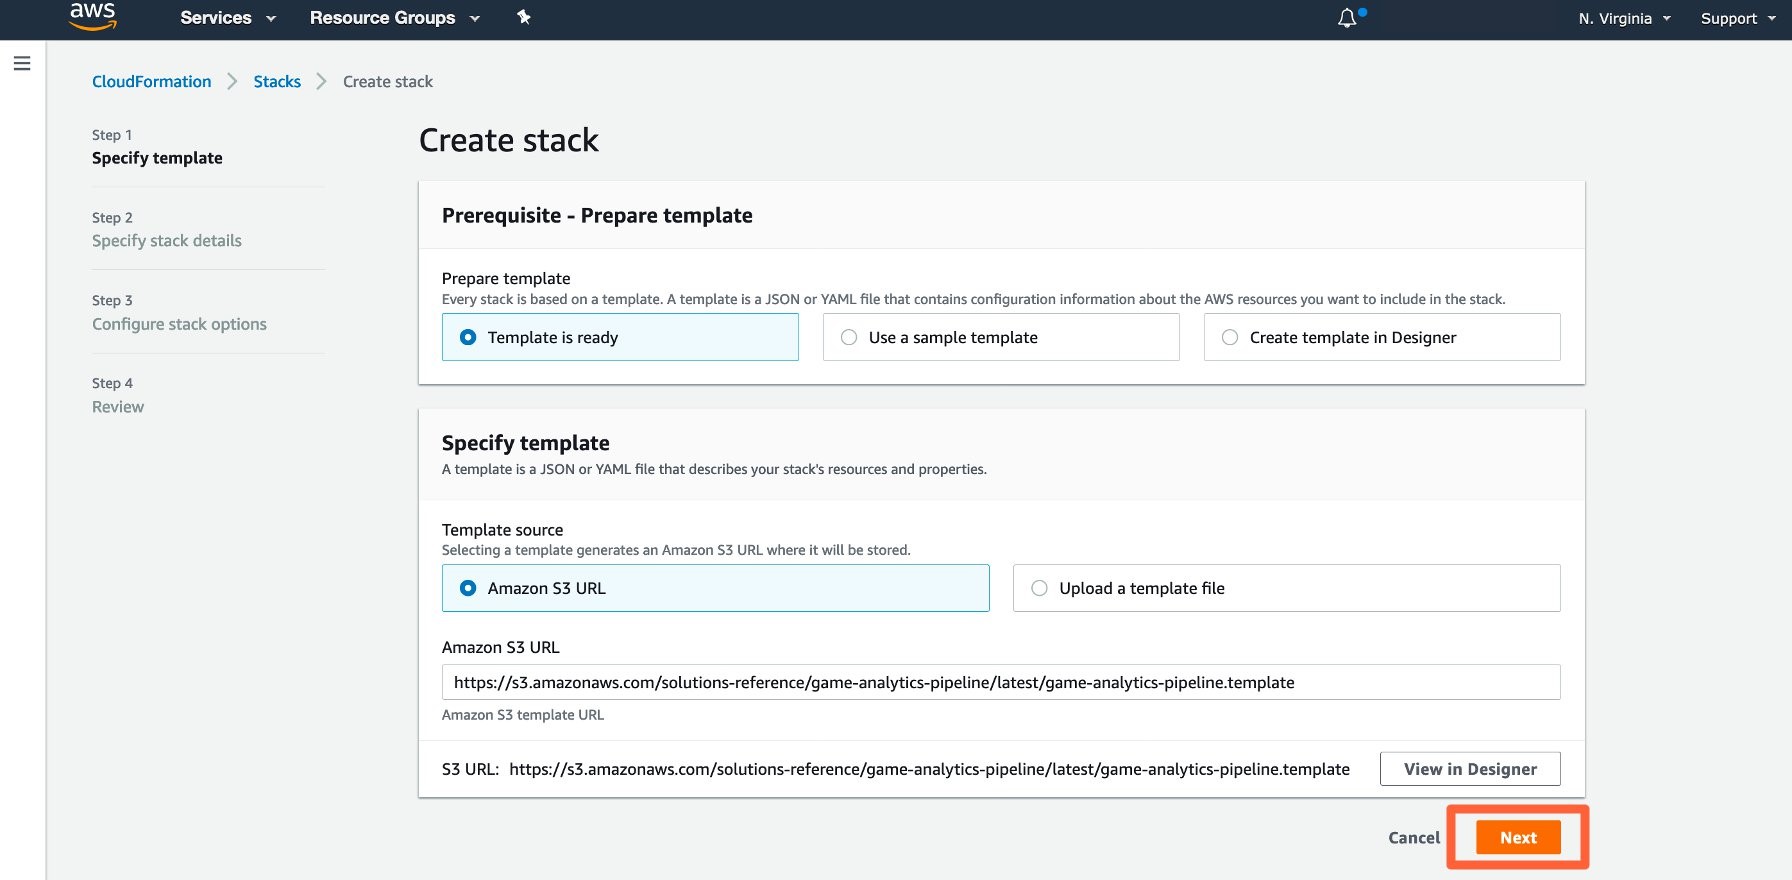Click the Specify template section heading
This screenshot has width=1792, height=880.
click(526, 443)
